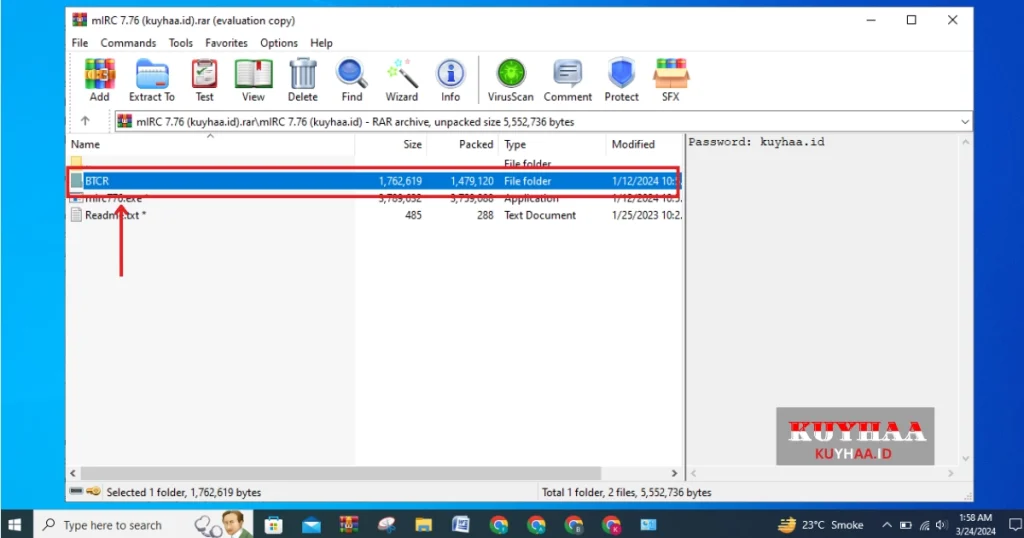Click comment pane scroll down arrow
This screenshot has width=1024, height=538.
[965, 458]
